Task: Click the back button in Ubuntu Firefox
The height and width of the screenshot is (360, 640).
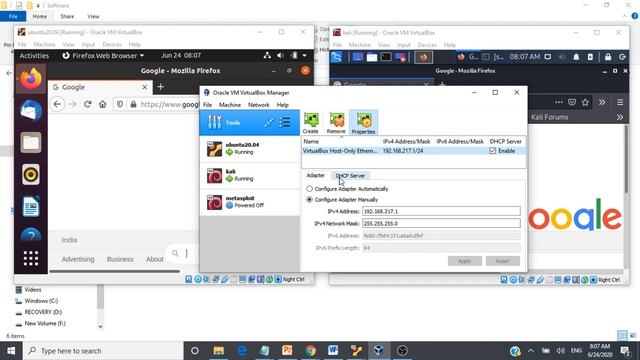Action: [x=57, y=104]
